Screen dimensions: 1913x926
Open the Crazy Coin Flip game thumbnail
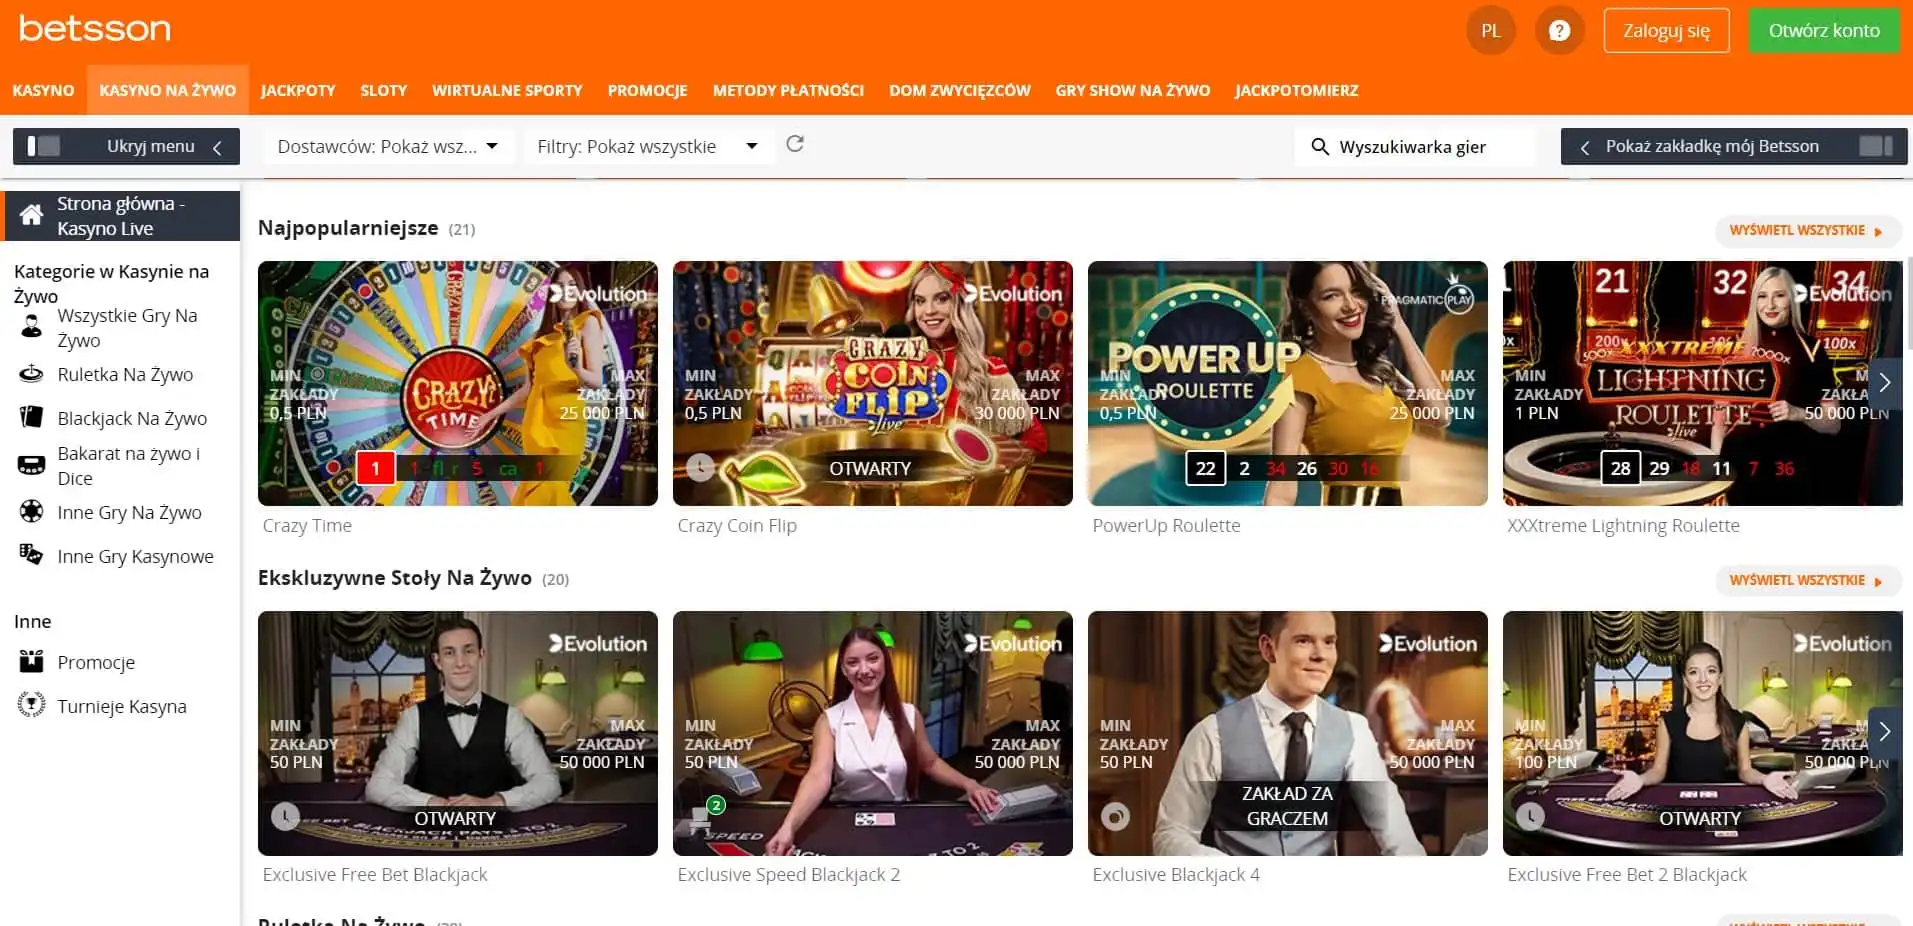(x=873, y=383)
